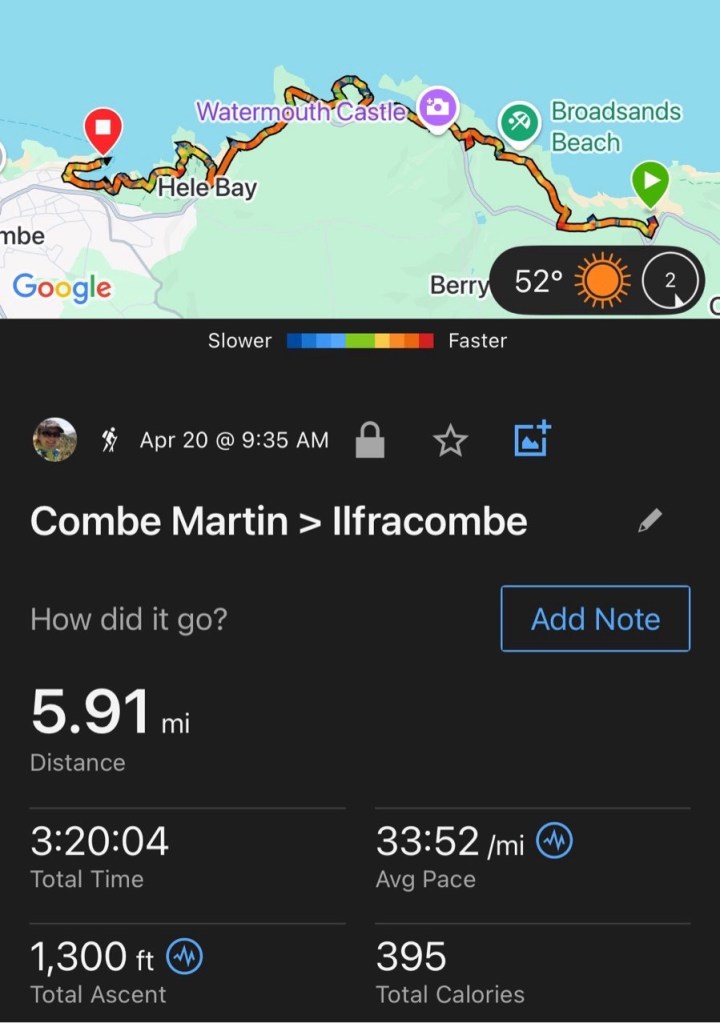
Task: Tap the hiking activity type icon
Action: point(110,440)
